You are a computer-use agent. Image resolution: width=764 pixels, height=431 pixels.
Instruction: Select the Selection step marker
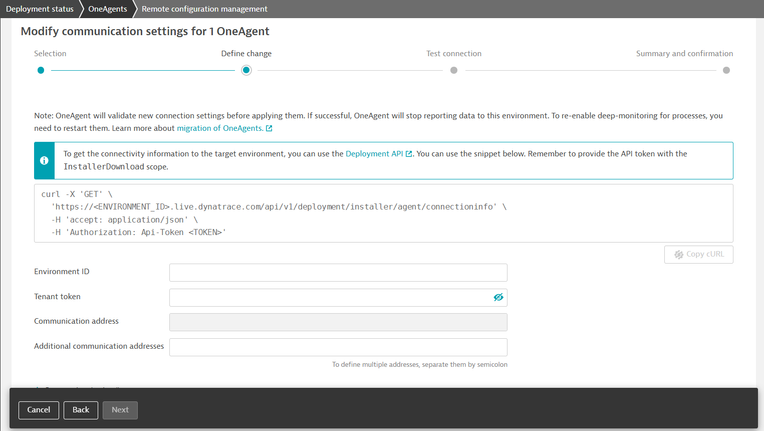coord(41,70)
